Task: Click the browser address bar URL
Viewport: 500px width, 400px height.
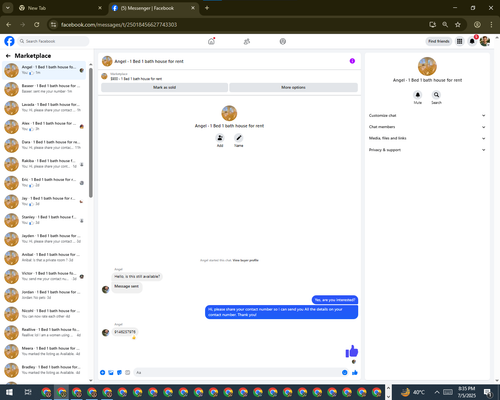Action: pyautogui.click(x=119, y=25)
